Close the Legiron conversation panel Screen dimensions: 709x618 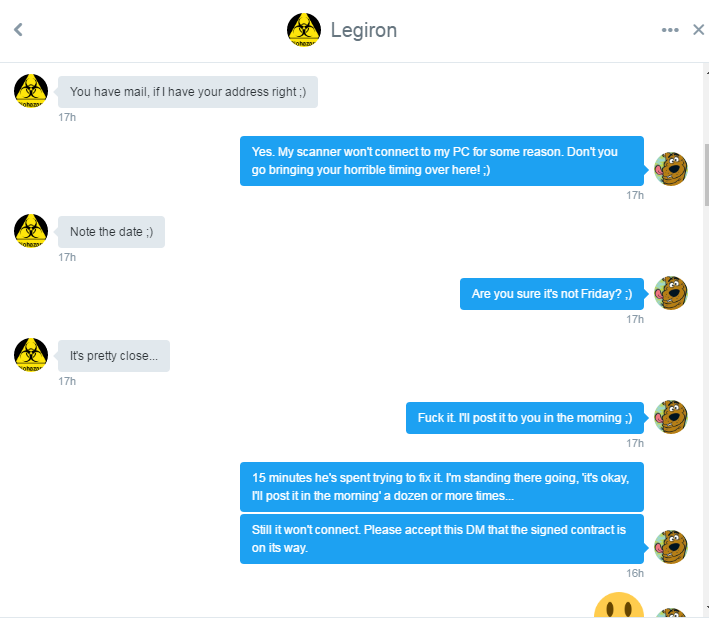tap(699, 30)
